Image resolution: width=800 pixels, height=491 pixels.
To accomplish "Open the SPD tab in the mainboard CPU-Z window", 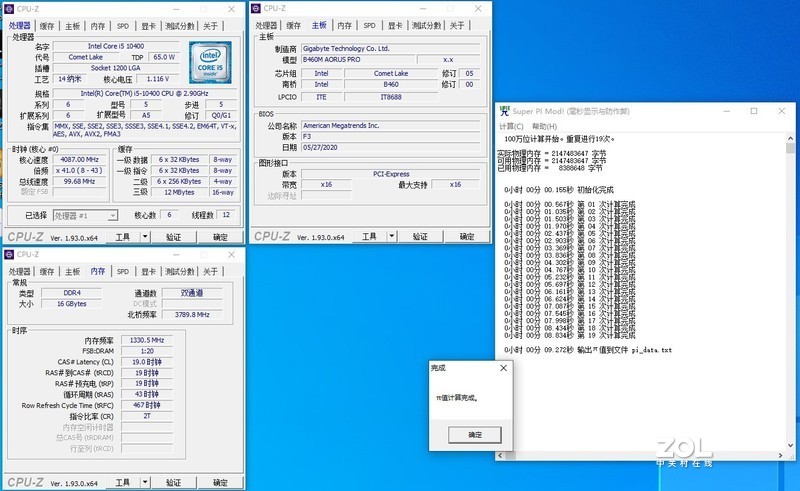I will (369, 26).
